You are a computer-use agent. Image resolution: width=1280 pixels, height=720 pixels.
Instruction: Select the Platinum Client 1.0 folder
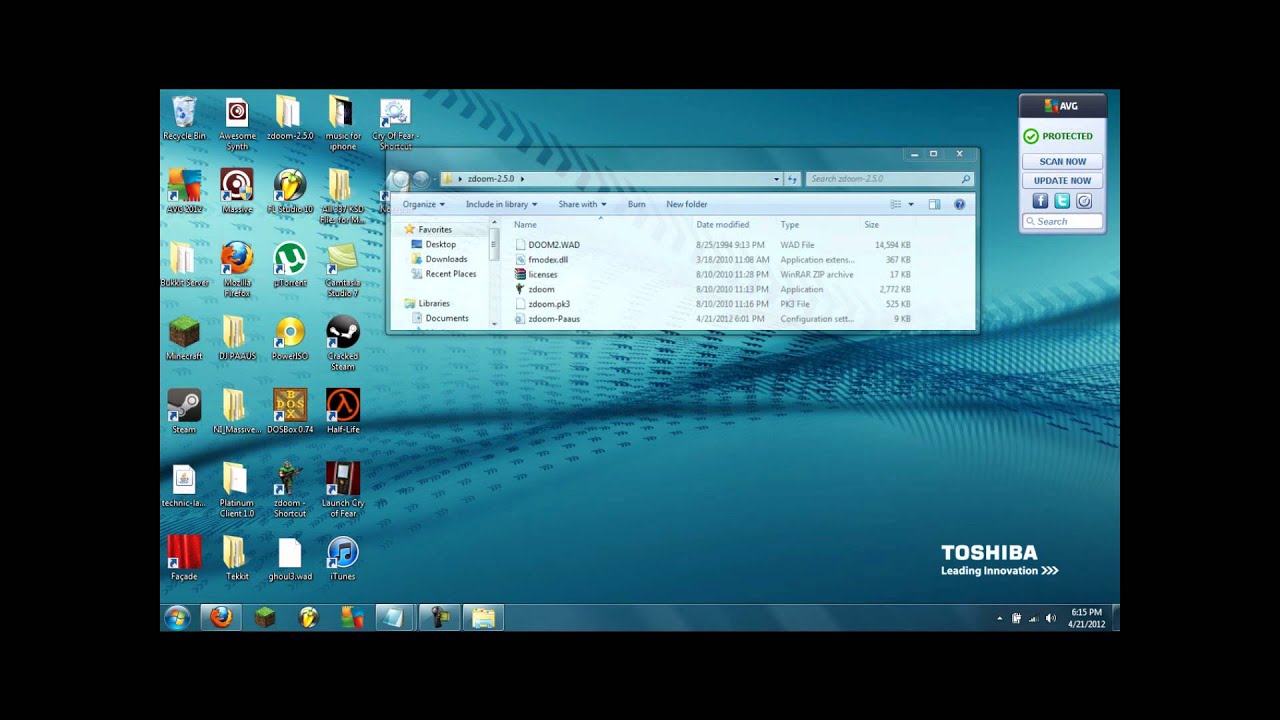237,490
